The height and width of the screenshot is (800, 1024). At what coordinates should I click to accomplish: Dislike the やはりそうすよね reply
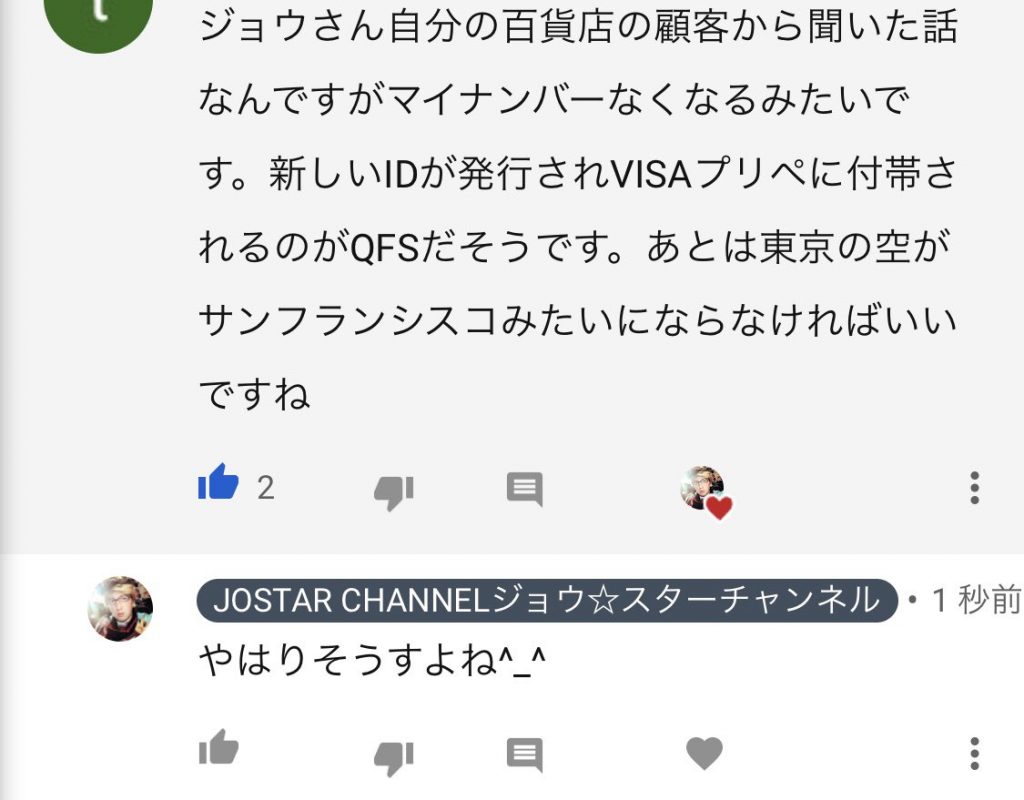pos(394,758)
